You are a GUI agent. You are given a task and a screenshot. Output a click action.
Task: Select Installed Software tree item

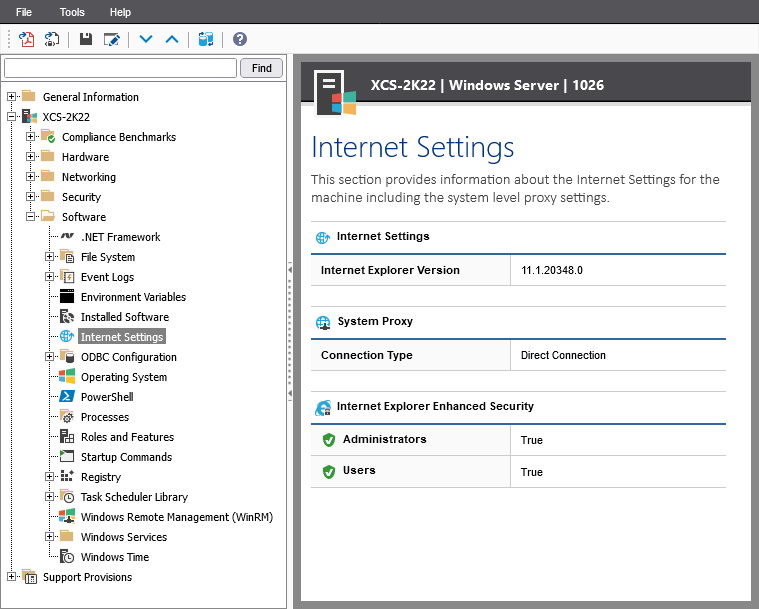pos(125,317)
